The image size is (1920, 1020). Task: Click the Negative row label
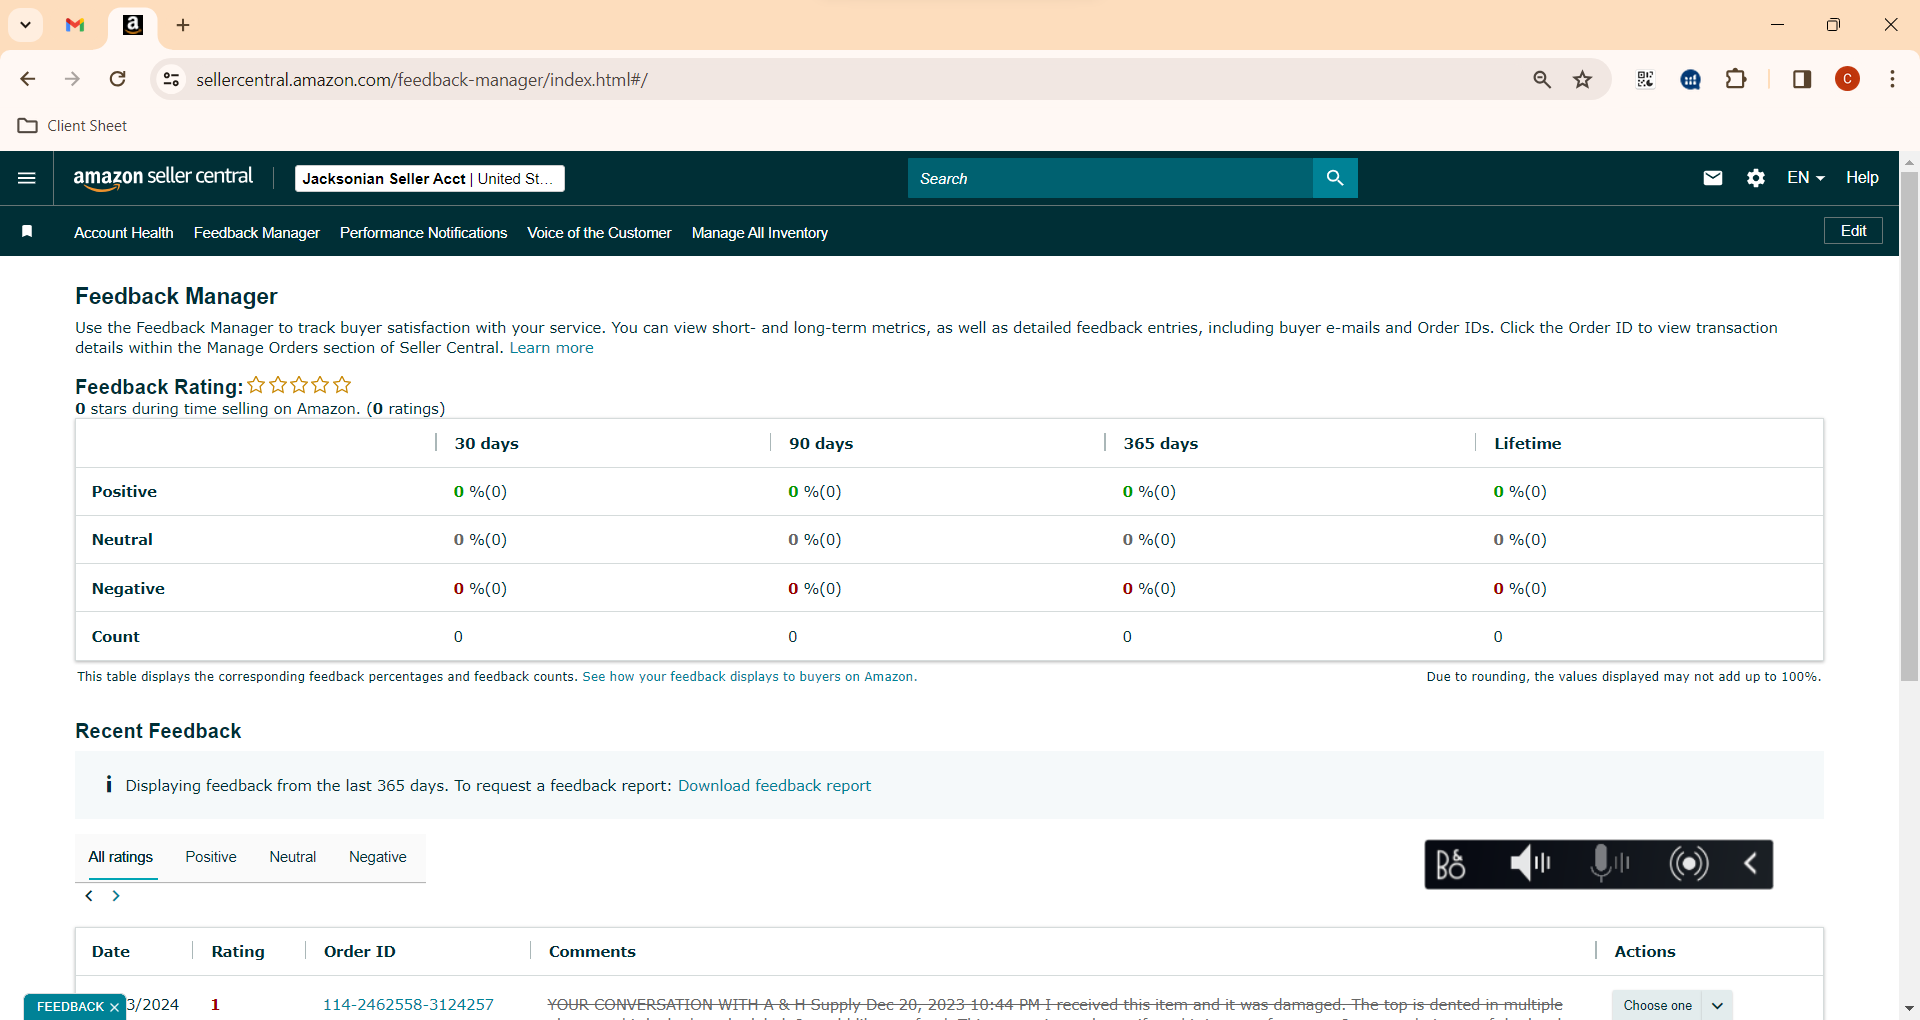[x=128, y=589]
